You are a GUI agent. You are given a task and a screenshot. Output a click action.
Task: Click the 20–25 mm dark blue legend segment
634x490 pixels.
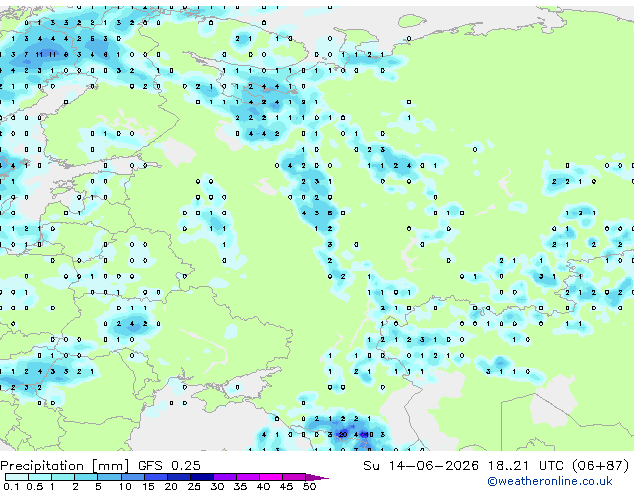pos(179,477)
